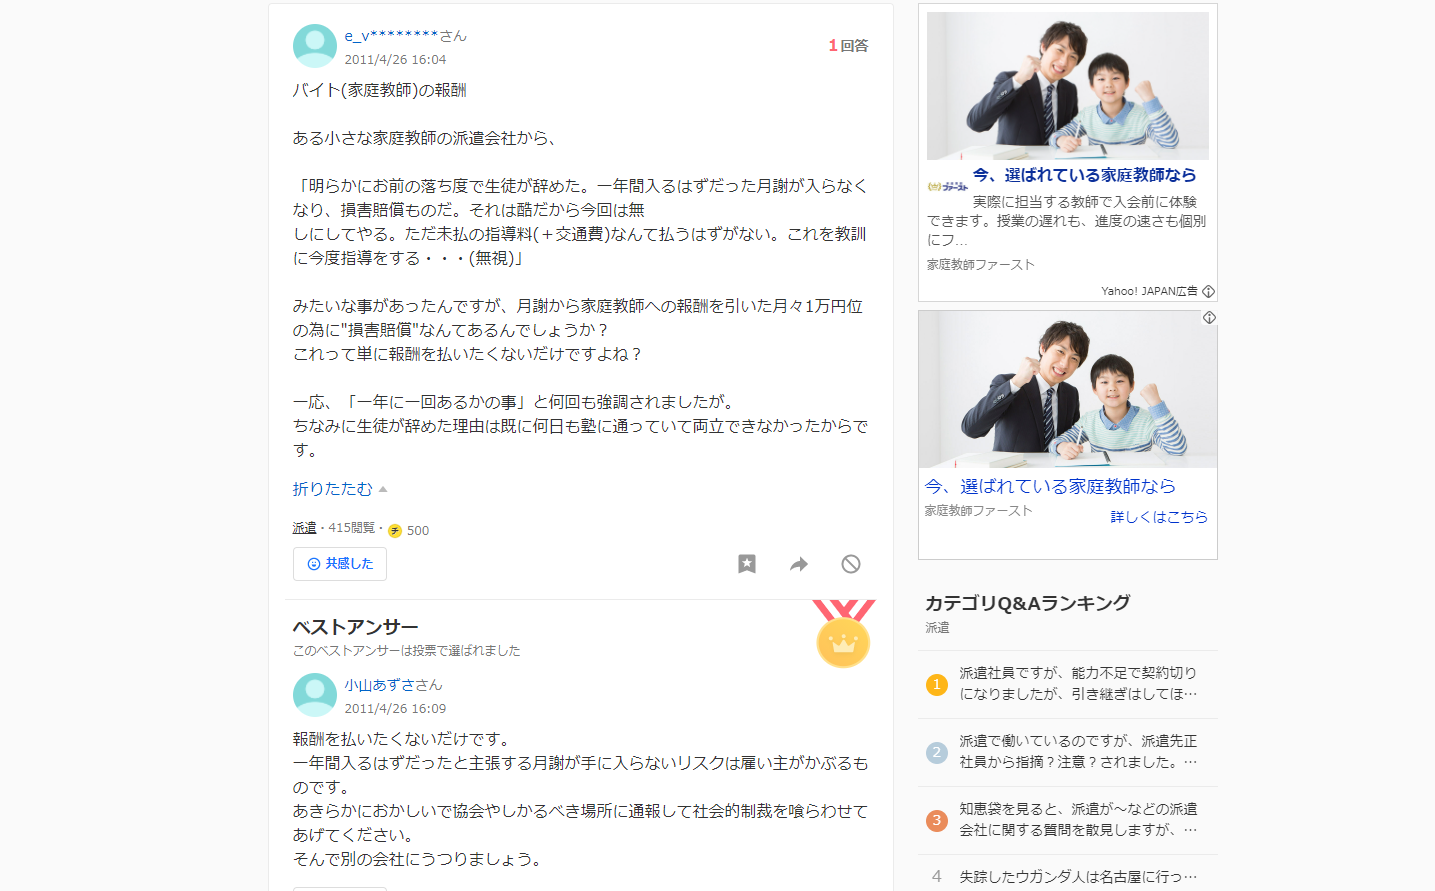Open the Yahoo! JAPAN ad info icon

(x=1208, y=291)
